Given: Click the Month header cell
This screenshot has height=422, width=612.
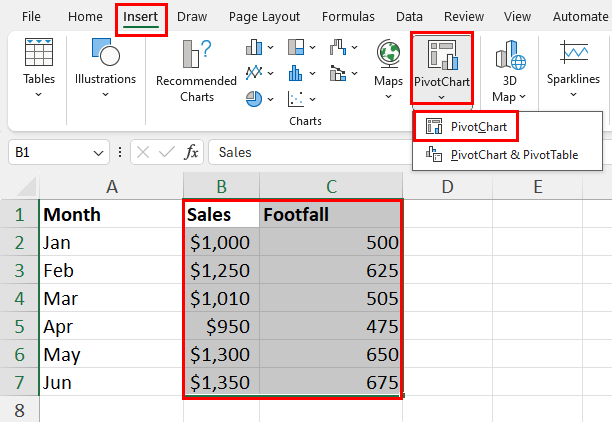Looking at the screenshot, I should point(112,214).
